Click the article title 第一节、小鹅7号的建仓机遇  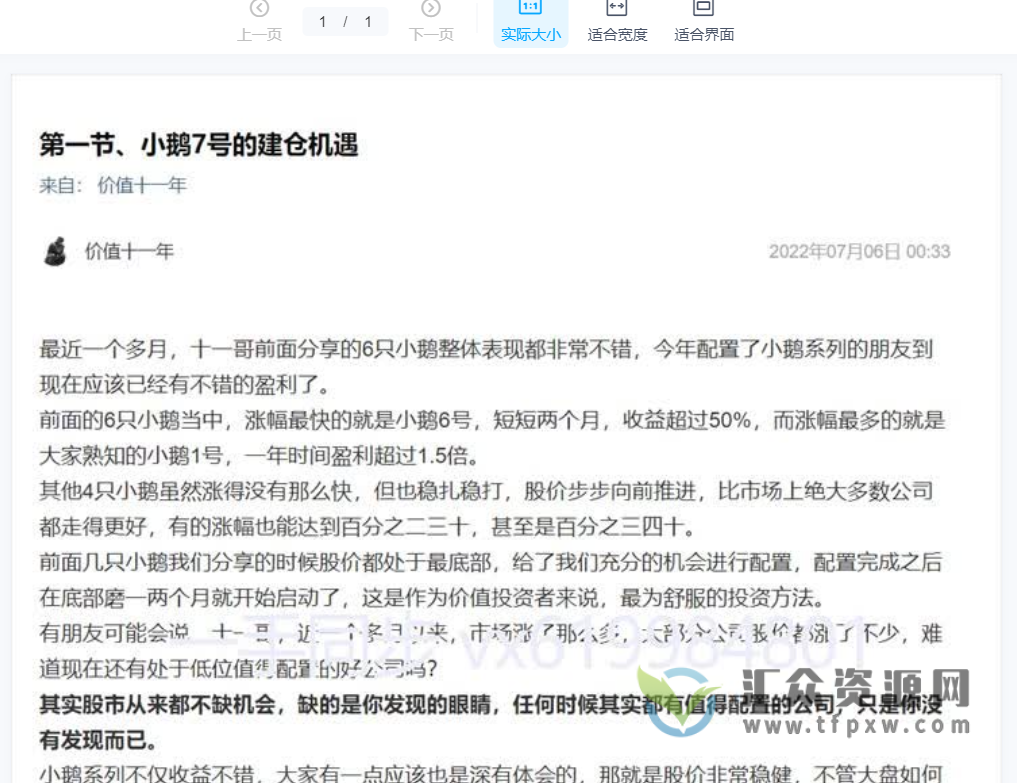[x=198, y=145]
